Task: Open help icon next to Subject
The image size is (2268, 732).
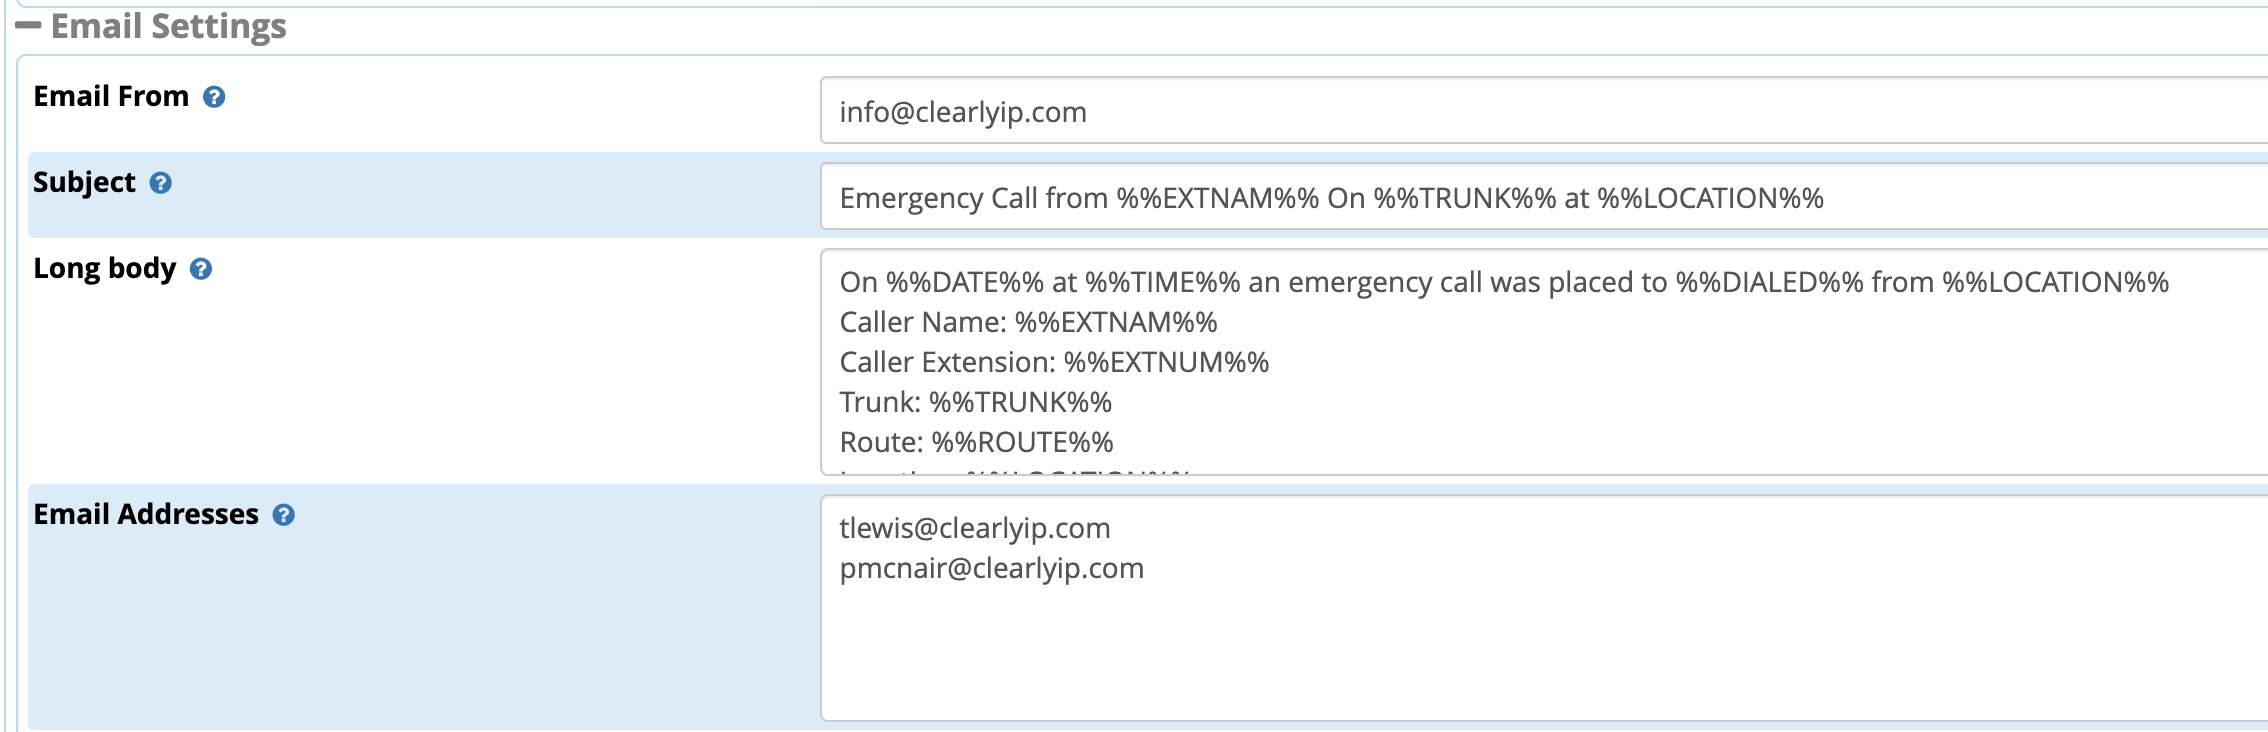Action: (x=161, y=183)
